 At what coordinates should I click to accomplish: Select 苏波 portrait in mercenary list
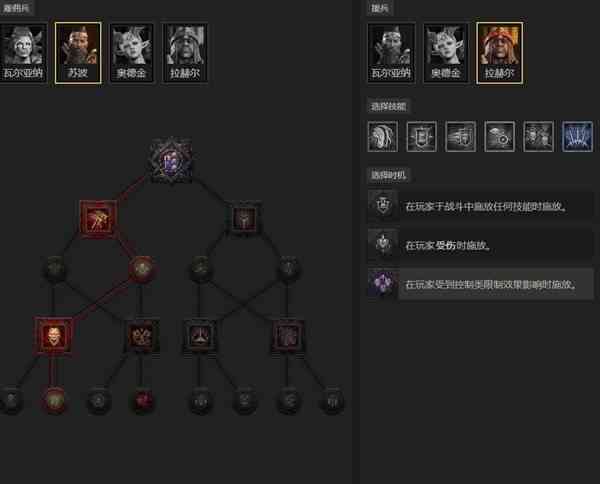78,53
